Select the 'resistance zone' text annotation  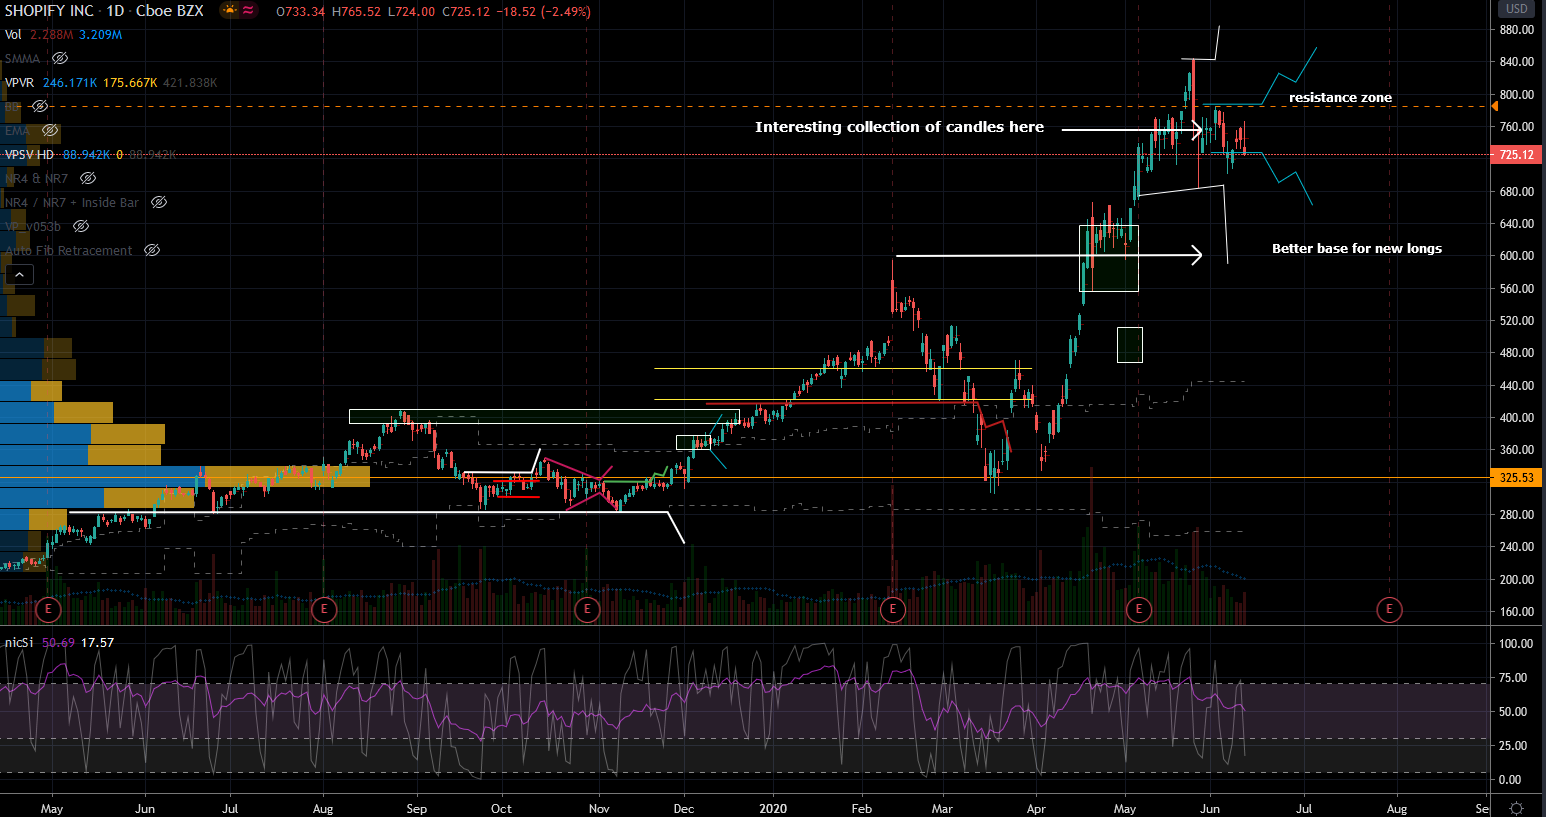(x=1340, y=98)
